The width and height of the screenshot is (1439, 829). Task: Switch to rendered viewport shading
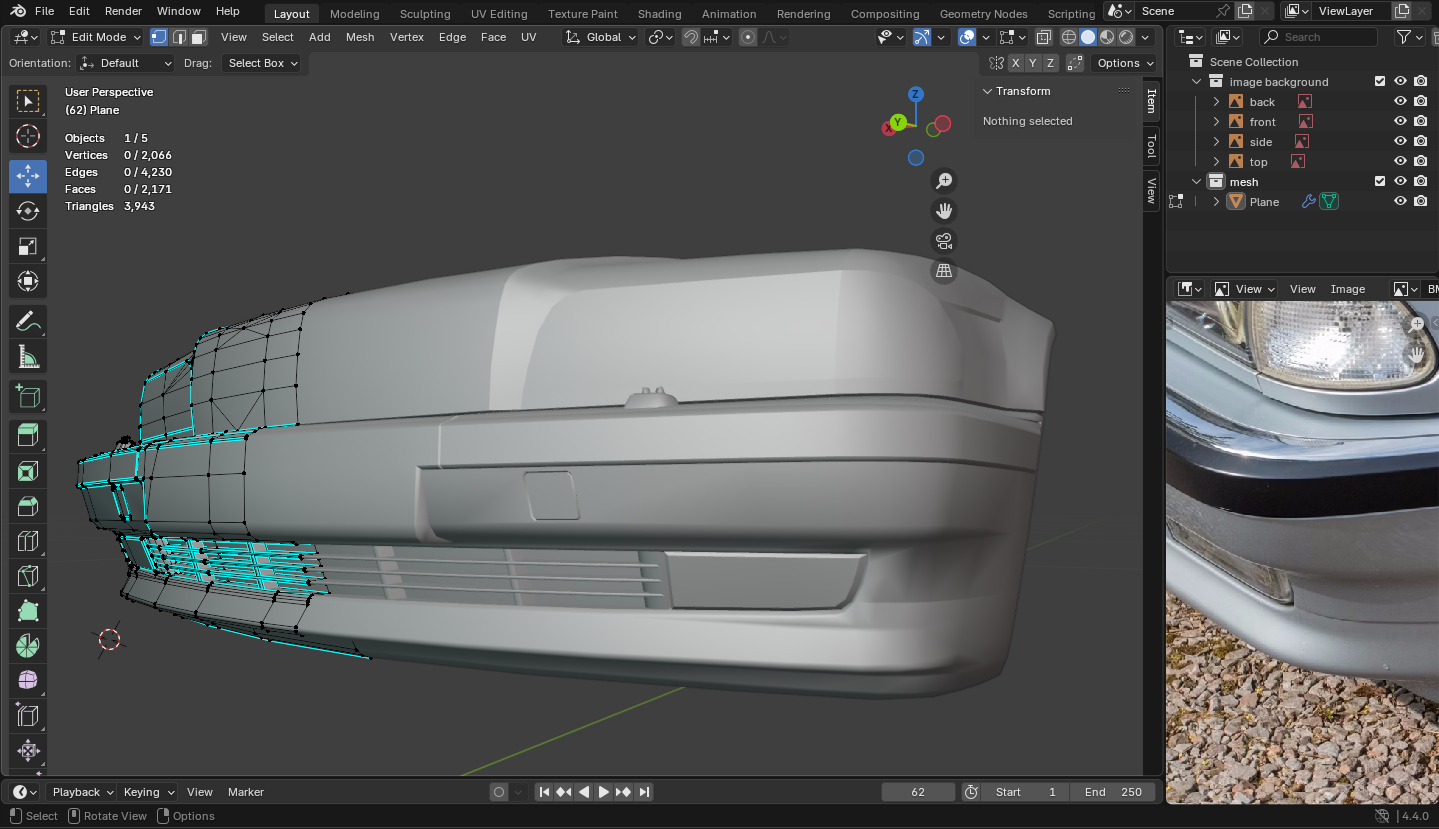[1126, 37]
